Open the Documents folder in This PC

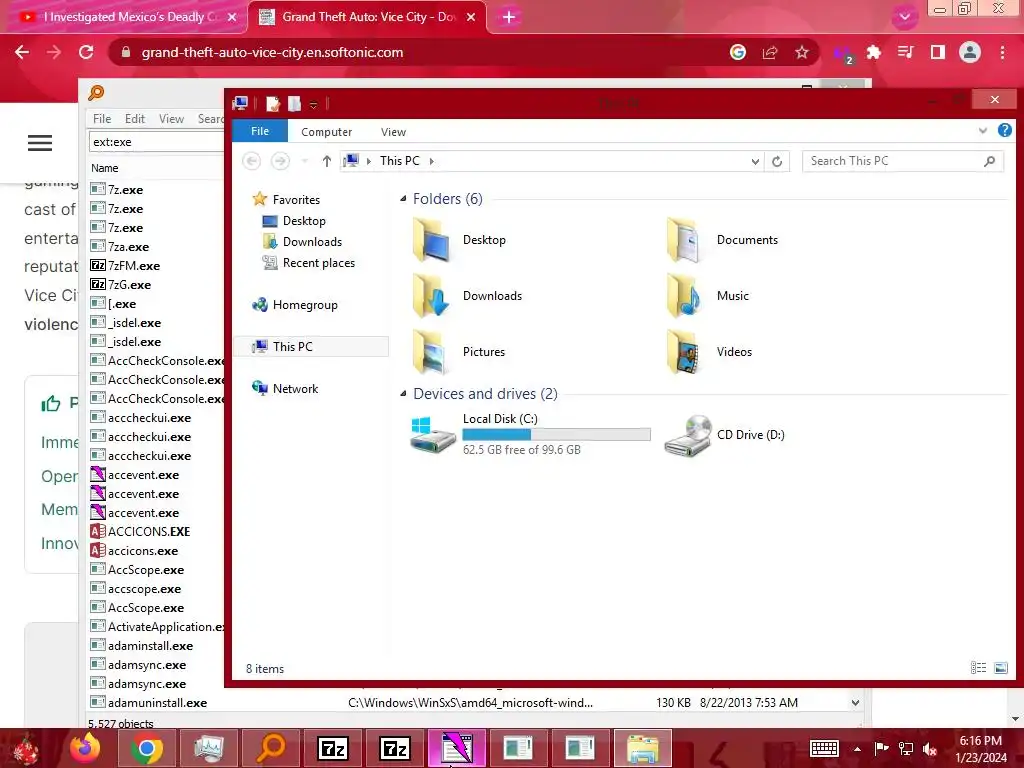723,240
